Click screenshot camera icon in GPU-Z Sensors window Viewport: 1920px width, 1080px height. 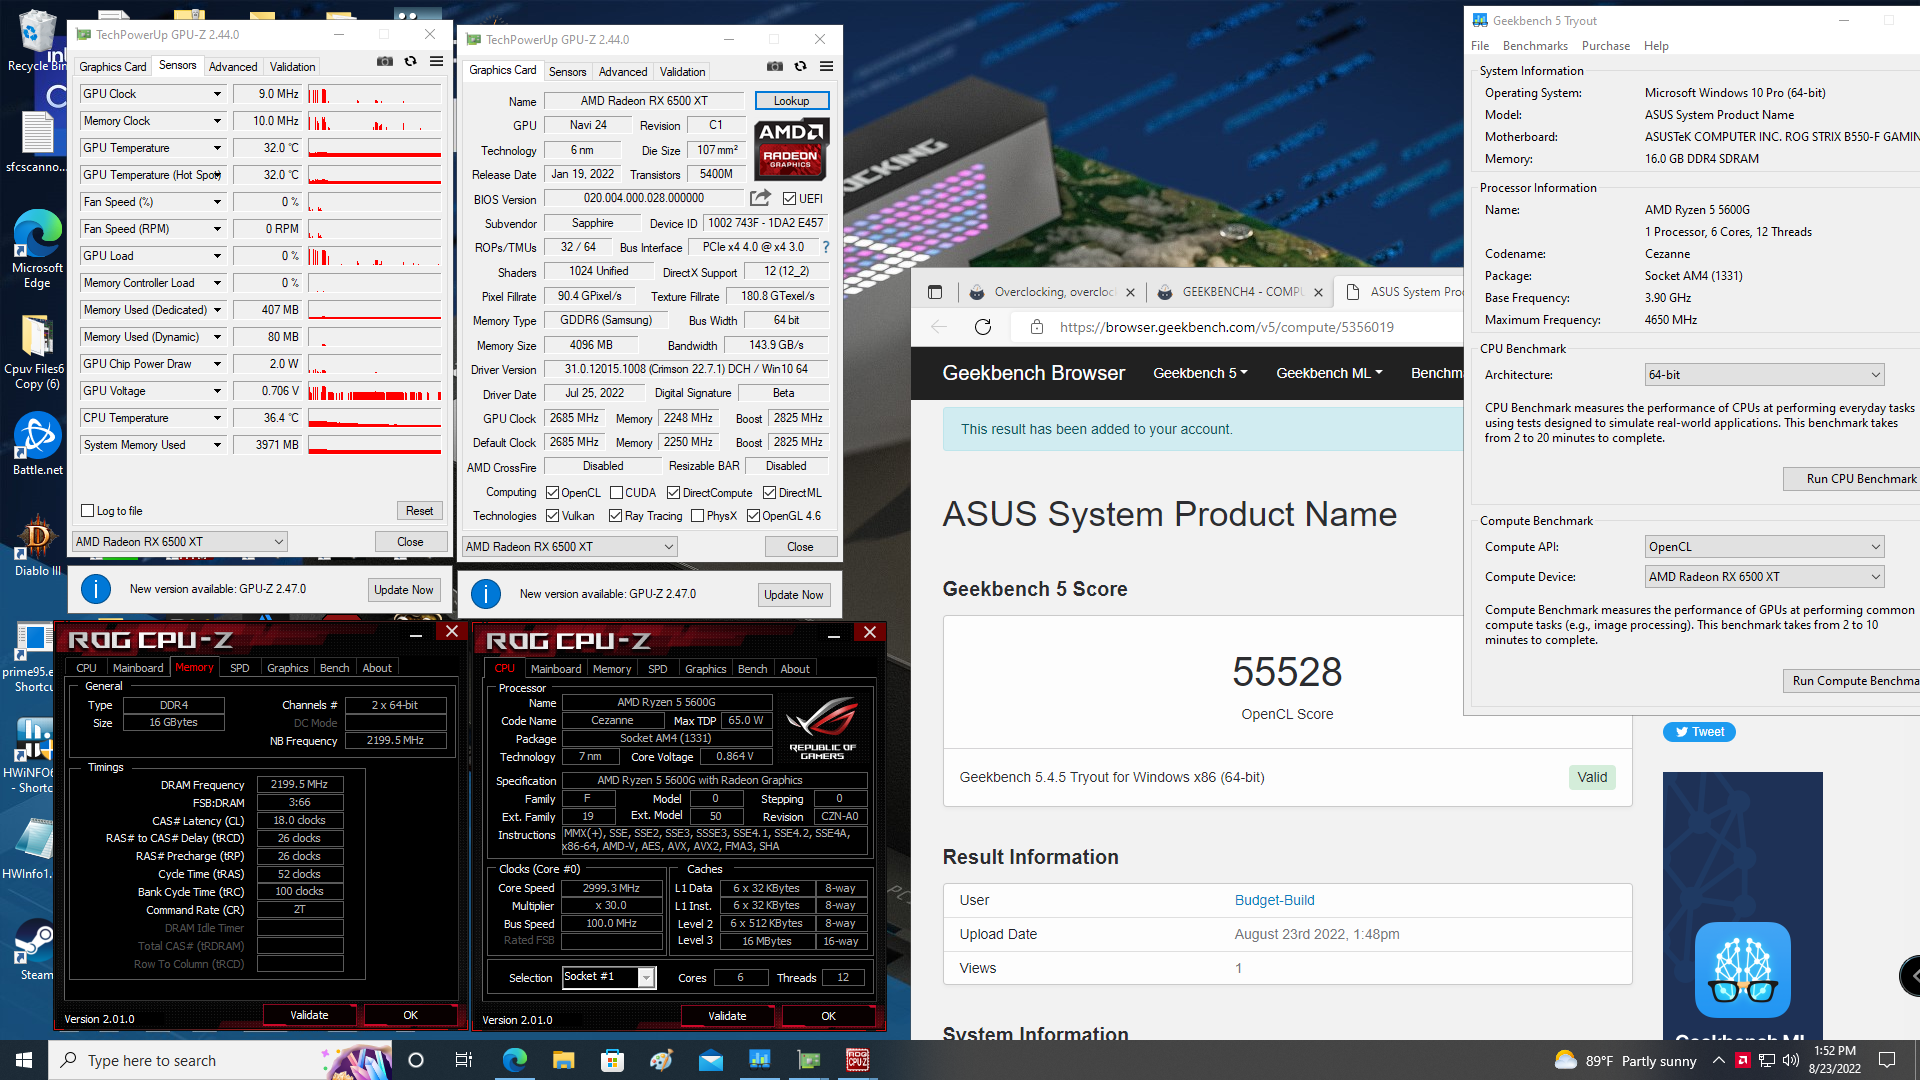[385, 62]
